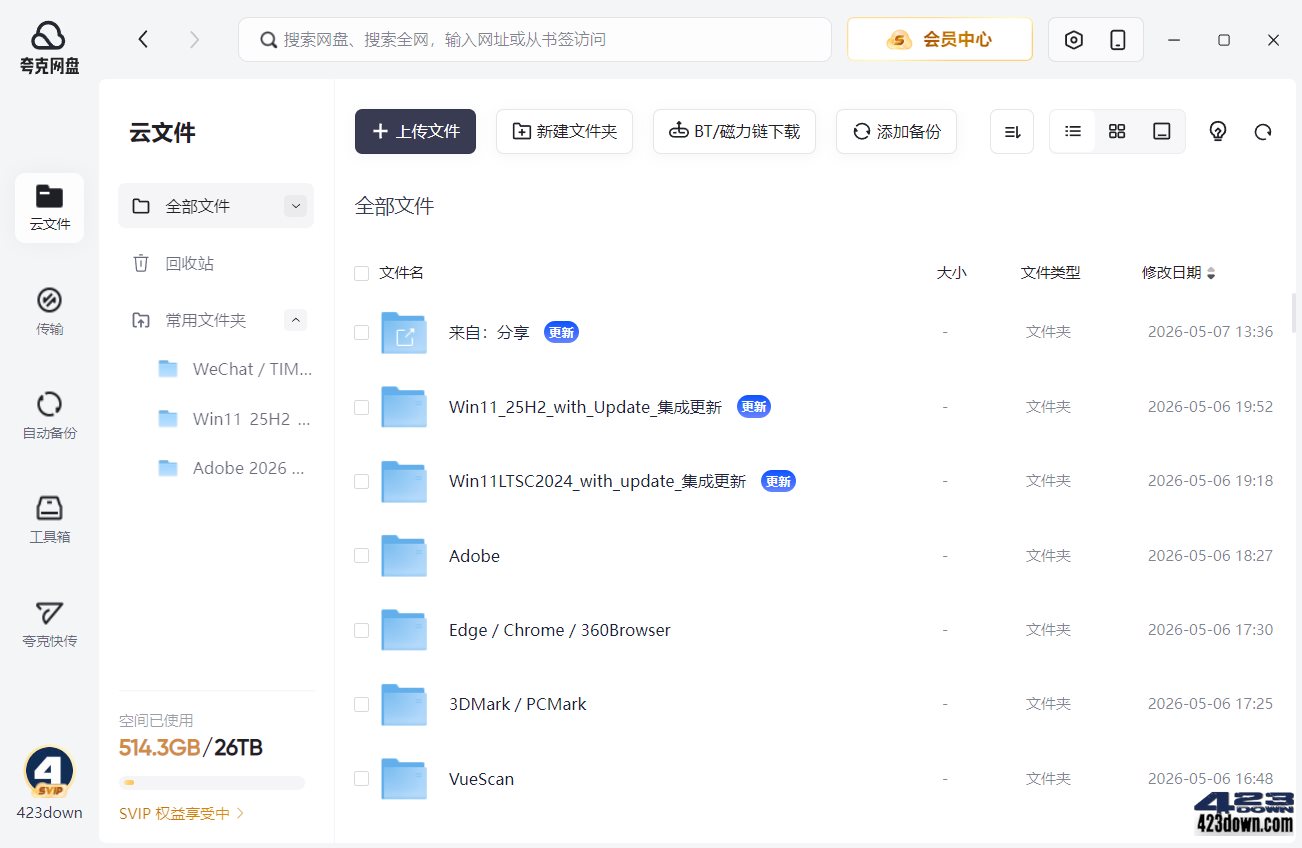1302x848 pixels.
Task: Check the Edge / Chrome / 360Browser checkbox
Action: pos(361,630)
